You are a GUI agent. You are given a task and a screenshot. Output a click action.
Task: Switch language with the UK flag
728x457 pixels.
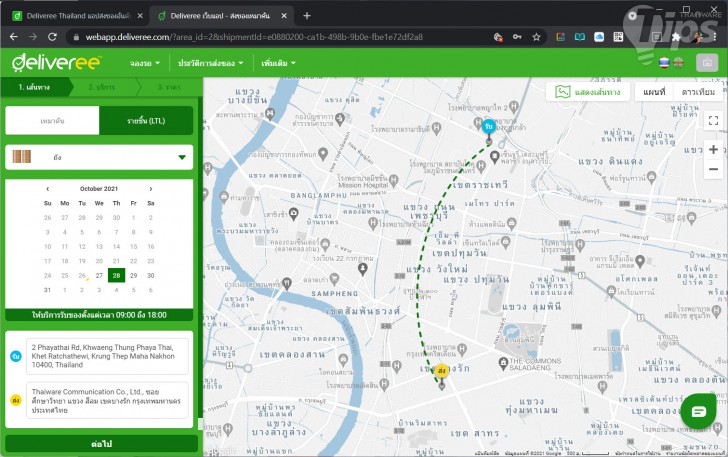click(679, 63)
